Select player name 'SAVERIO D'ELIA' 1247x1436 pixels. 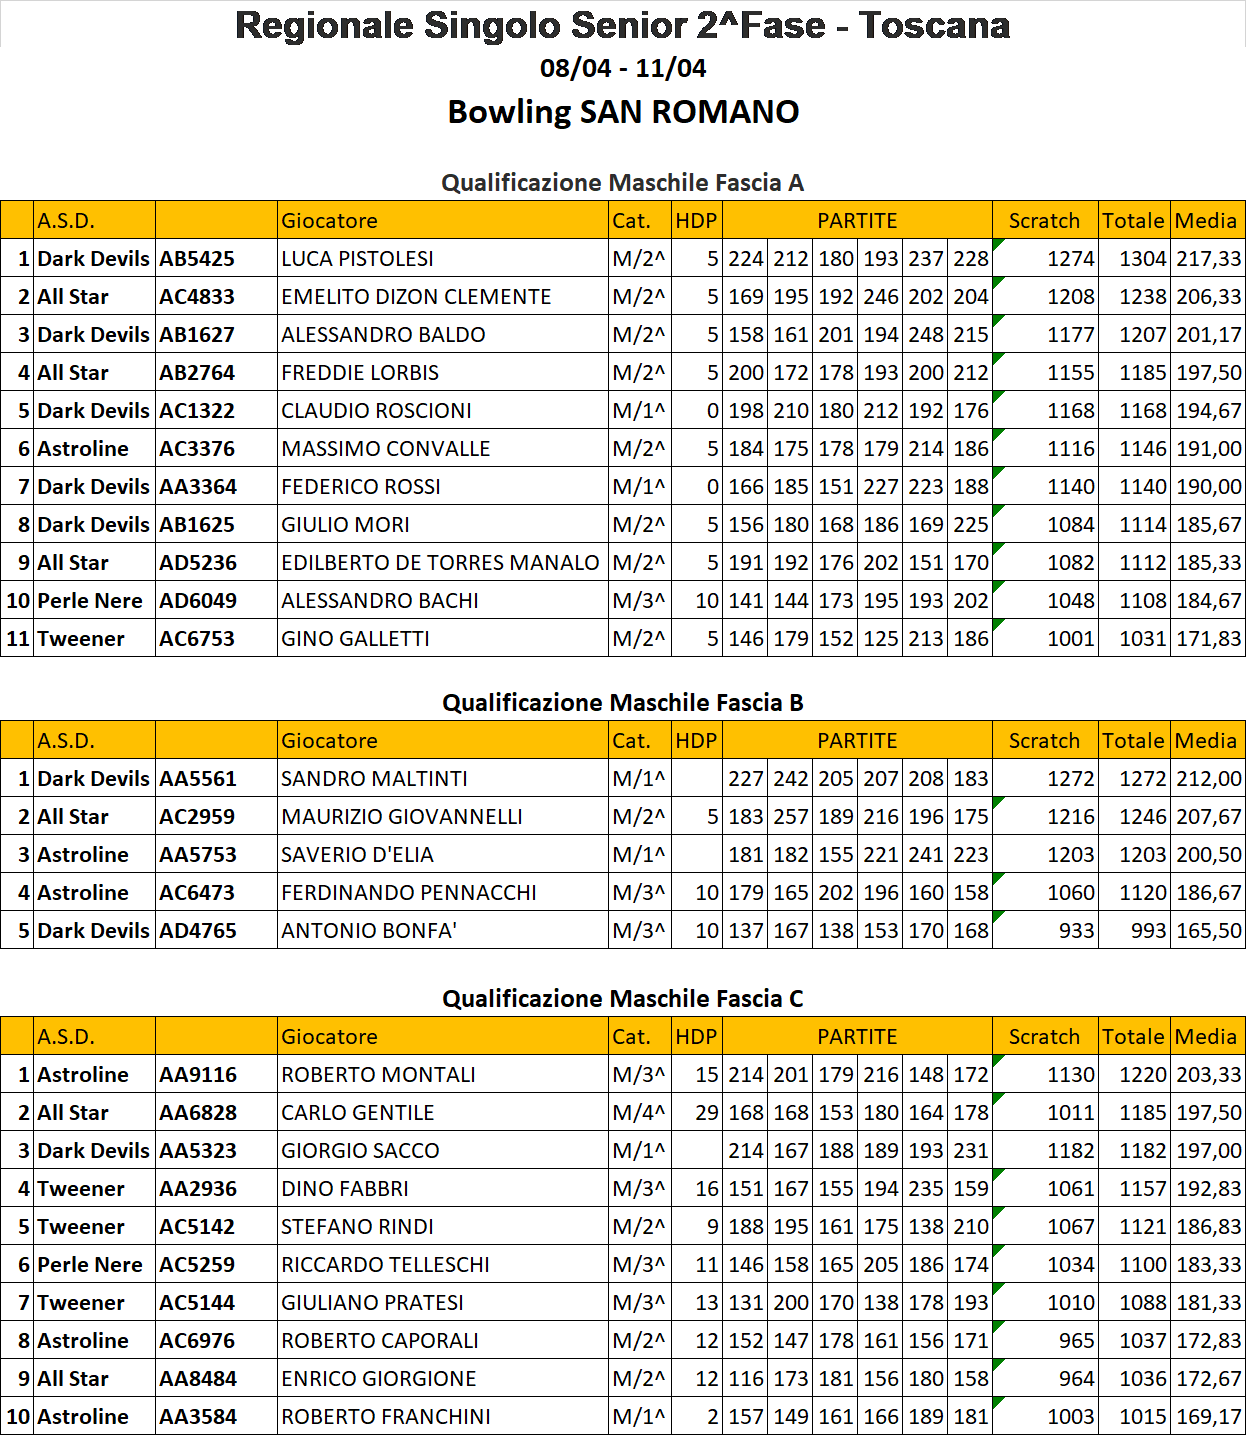[x=357, y=855]
